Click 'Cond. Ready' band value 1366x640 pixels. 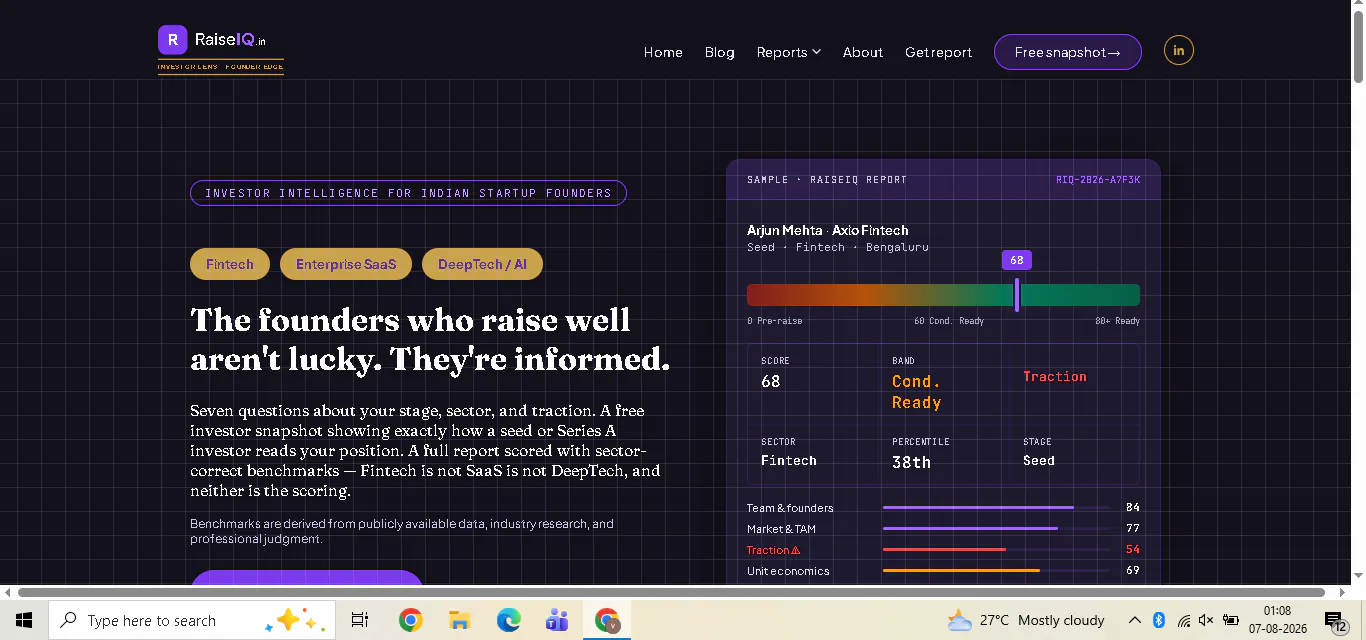click(x=917, y=392)
